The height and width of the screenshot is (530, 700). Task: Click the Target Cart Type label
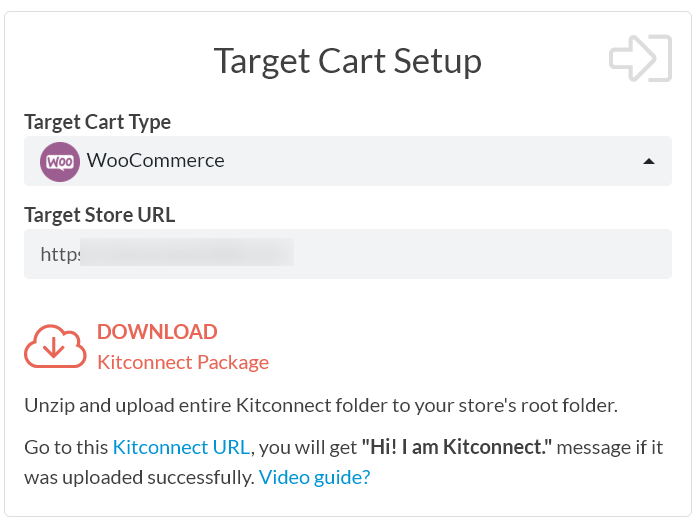tap(97, 122)
